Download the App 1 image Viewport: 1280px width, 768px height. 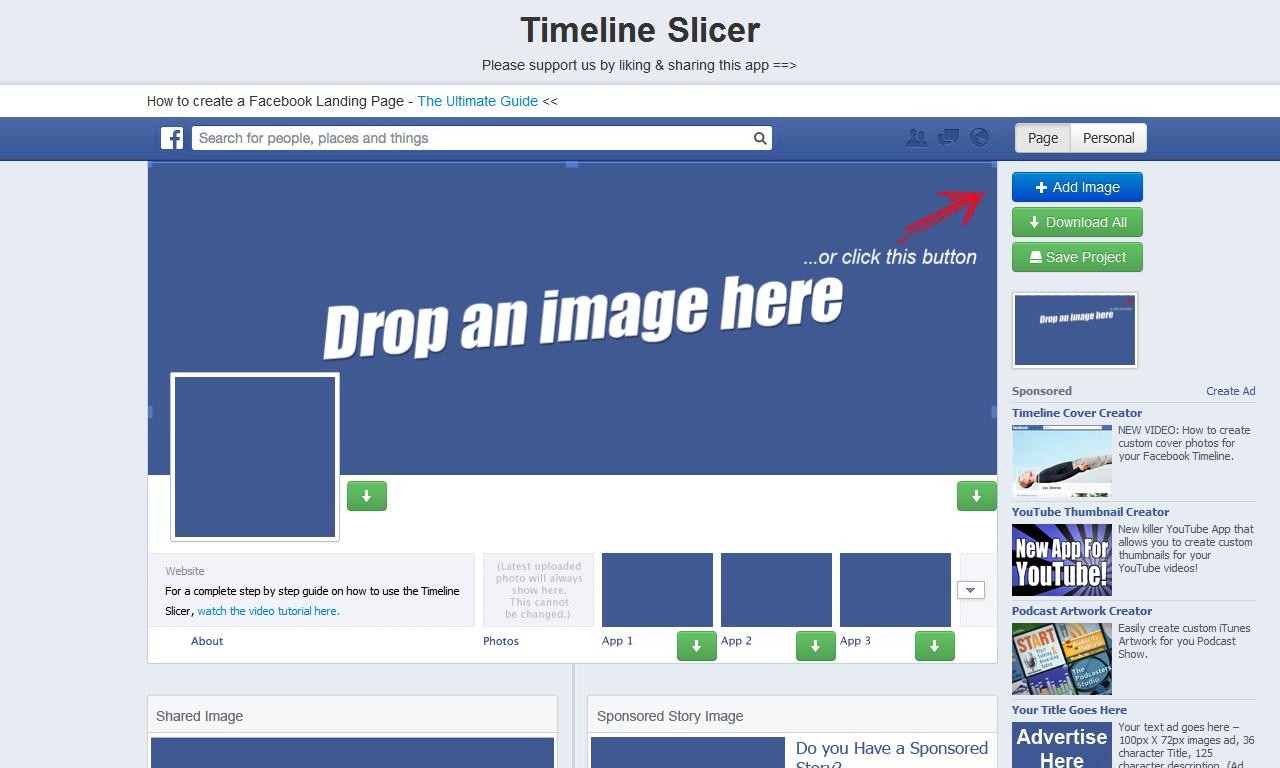click(696, 646)
